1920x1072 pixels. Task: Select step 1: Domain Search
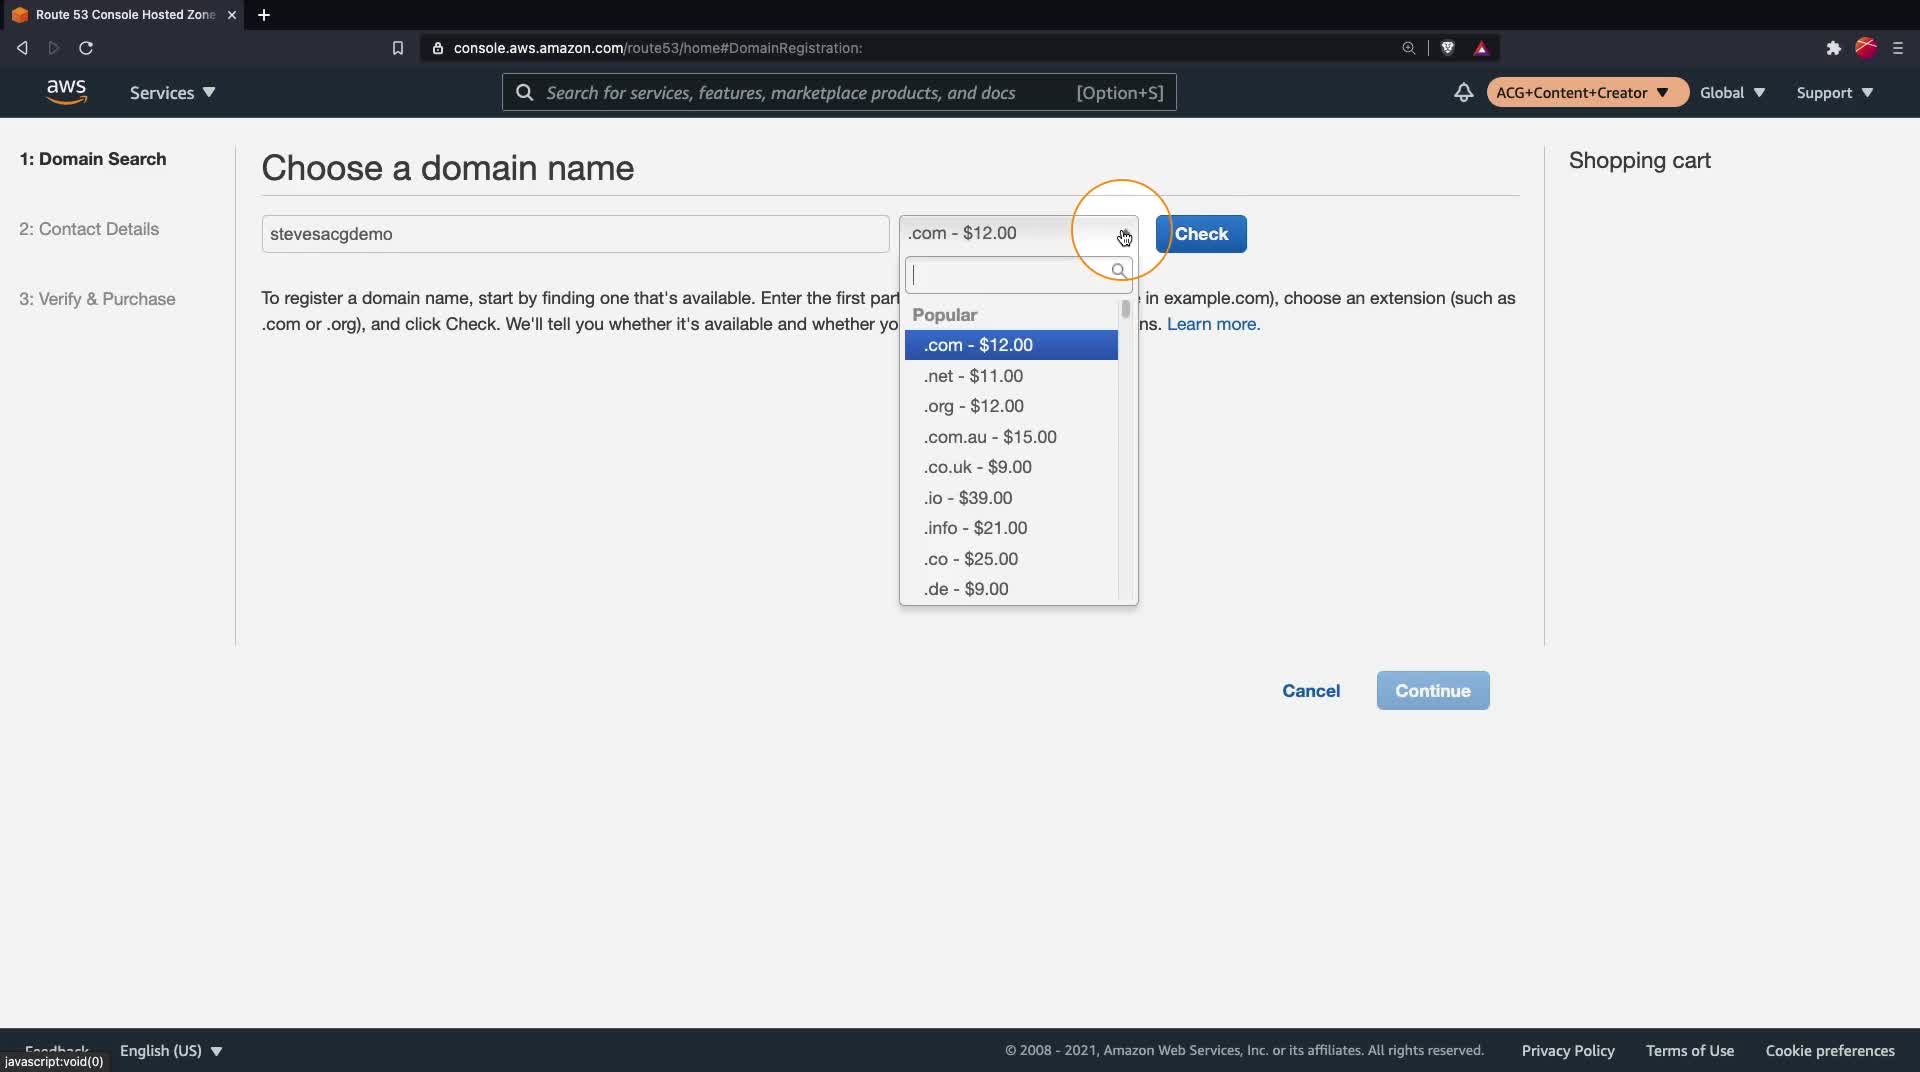tap(93, 159)
